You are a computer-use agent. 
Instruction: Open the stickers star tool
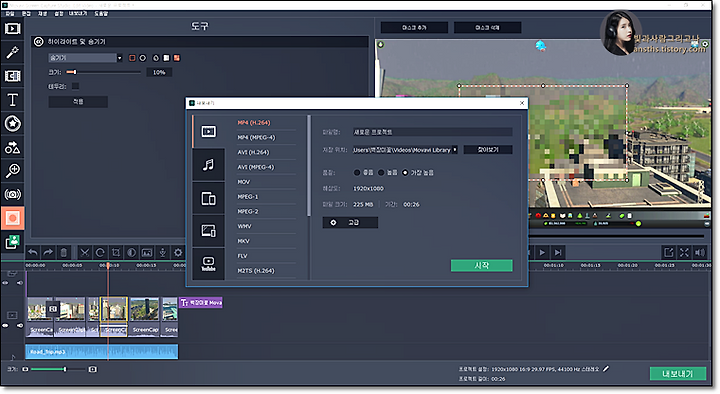(12, 123)
